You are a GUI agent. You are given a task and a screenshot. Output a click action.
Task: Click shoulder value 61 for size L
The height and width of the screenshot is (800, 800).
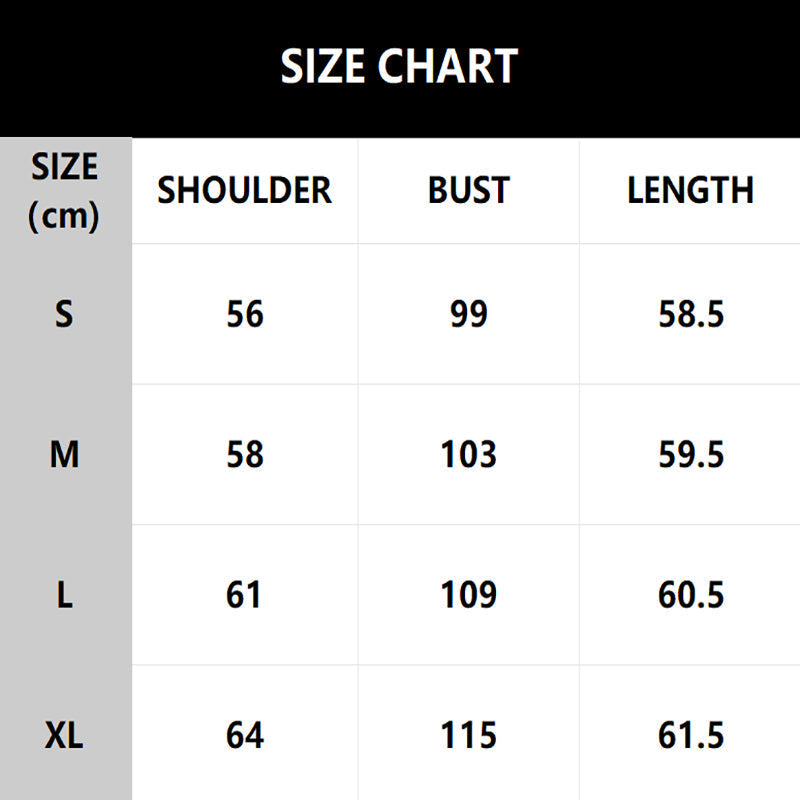[244, 596]
